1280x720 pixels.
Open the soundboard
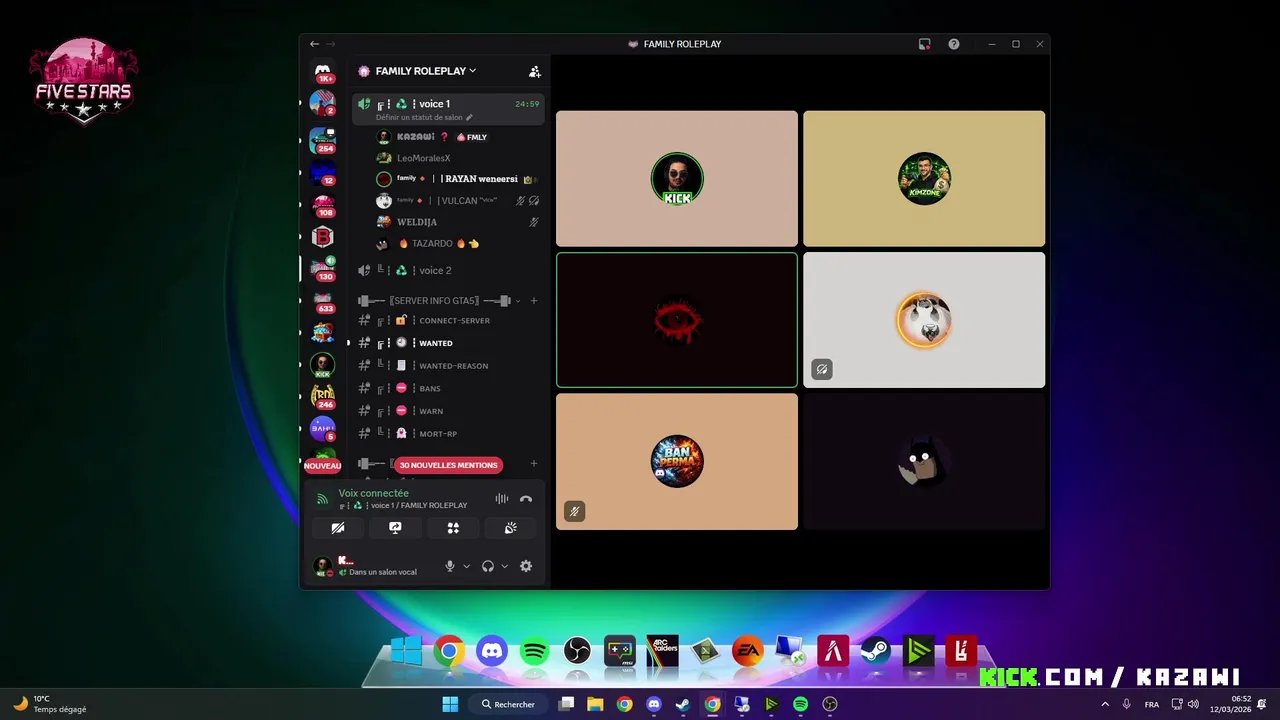click(x=511, y=528)
